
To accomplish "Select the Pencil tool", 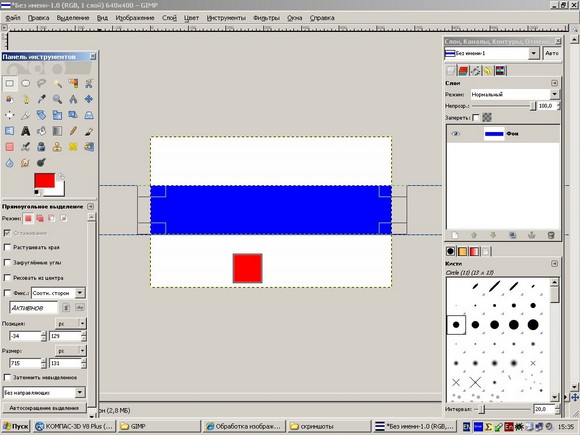I will tap(73, 131).
